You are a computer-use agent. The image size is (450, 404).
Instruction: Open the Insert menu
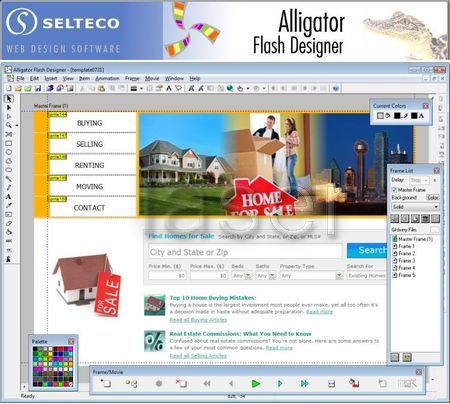pos(51,79)
